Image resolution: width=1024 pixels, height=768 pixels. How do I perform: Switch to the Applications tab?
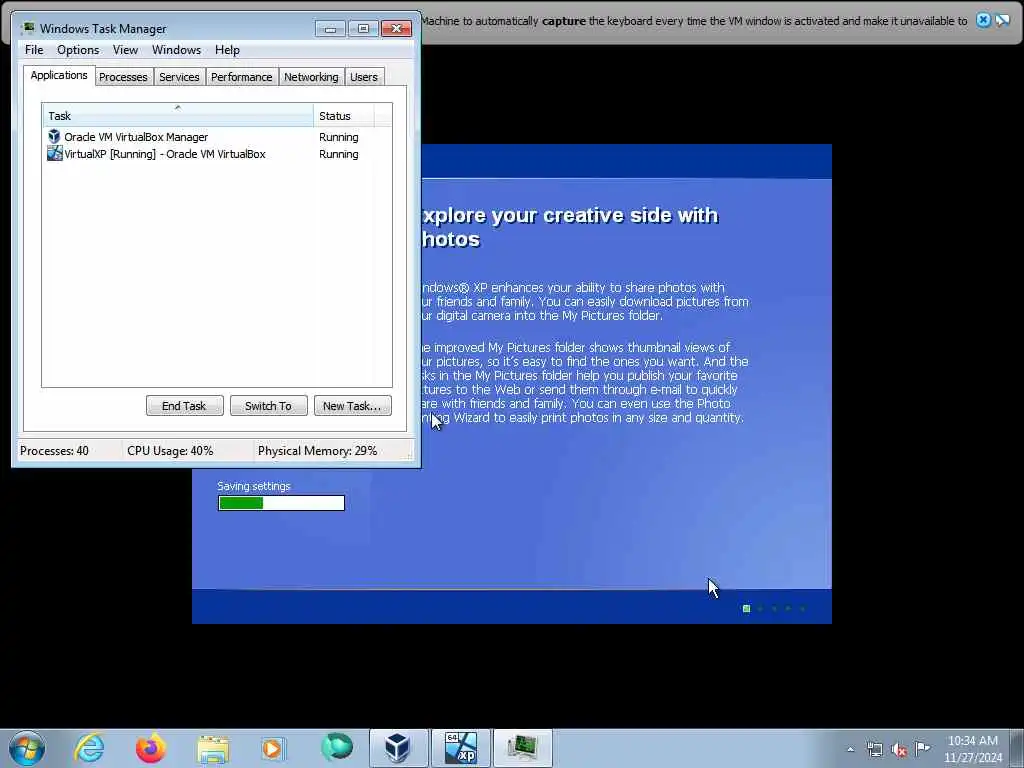point(59,75)
